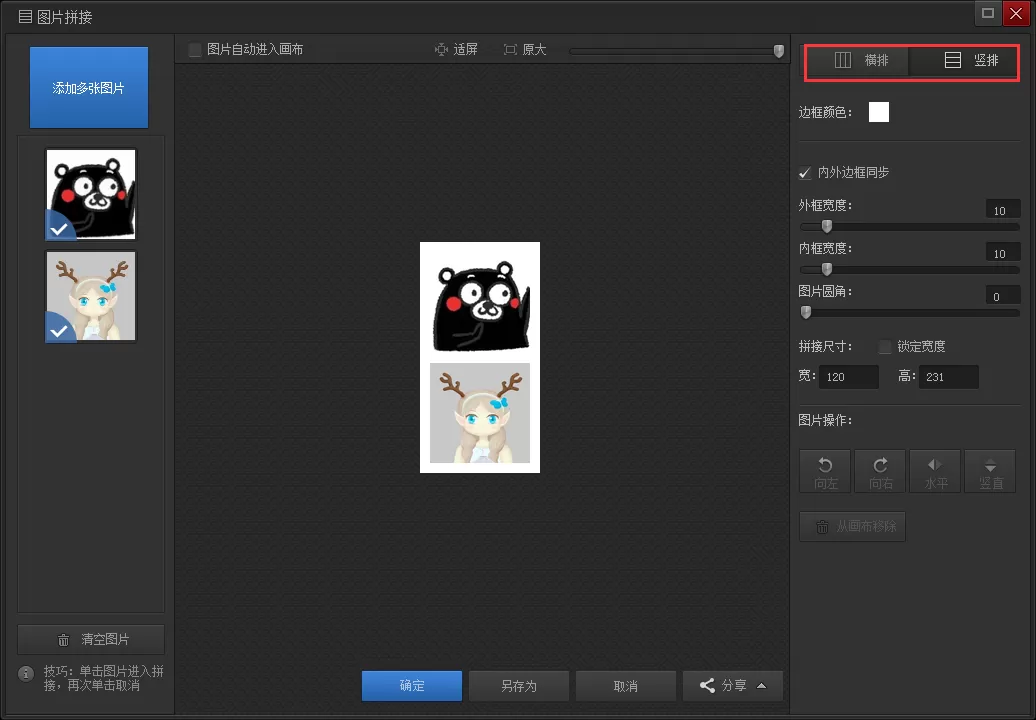1036x720 pixels.
Task: Click the 内框宽度 value field
Action: tap(1003, 253)
